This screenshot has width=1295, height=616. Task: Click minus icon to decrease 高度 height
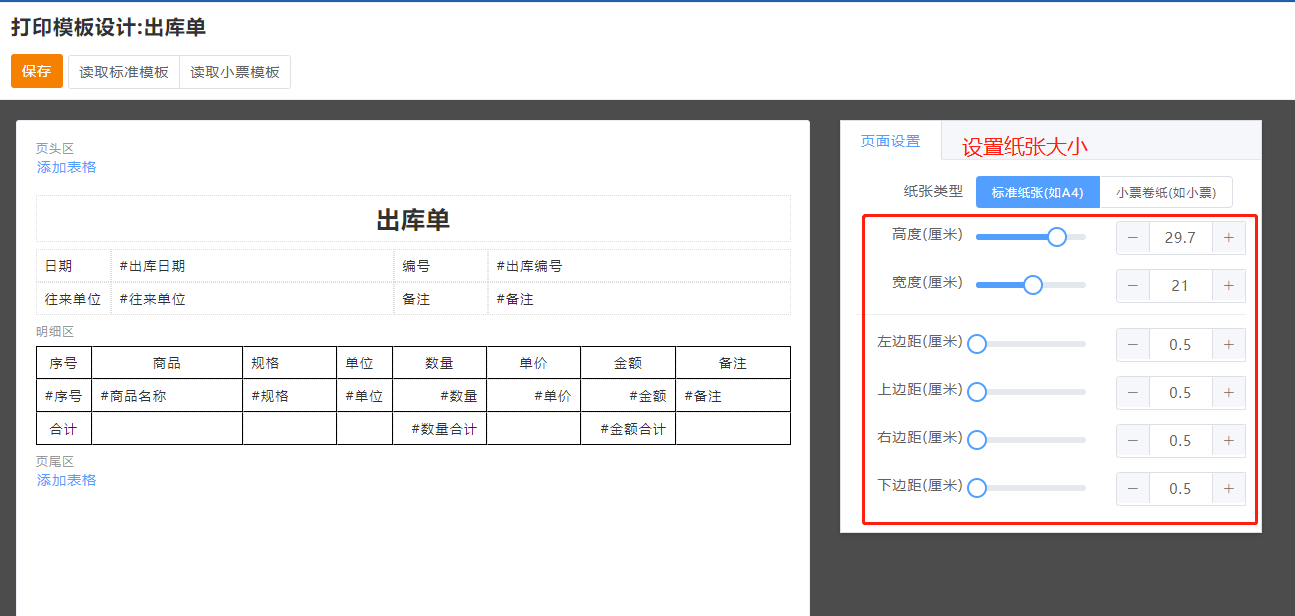pos(1132,238)
